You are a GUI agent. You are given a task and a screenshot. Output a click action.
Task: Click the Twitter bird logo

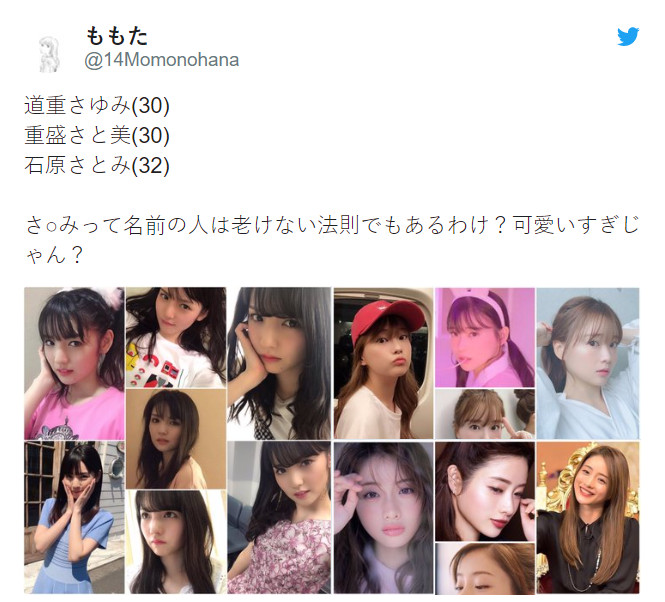tap(628, 36)
